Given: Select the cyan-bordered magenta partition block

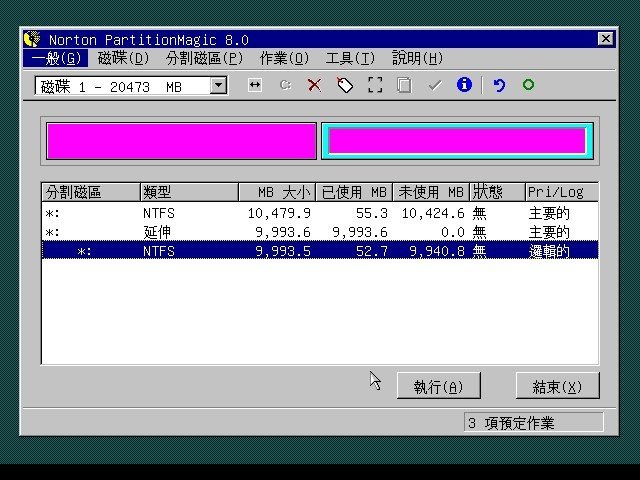Looking at the screenshot, I should click(457, 141).
